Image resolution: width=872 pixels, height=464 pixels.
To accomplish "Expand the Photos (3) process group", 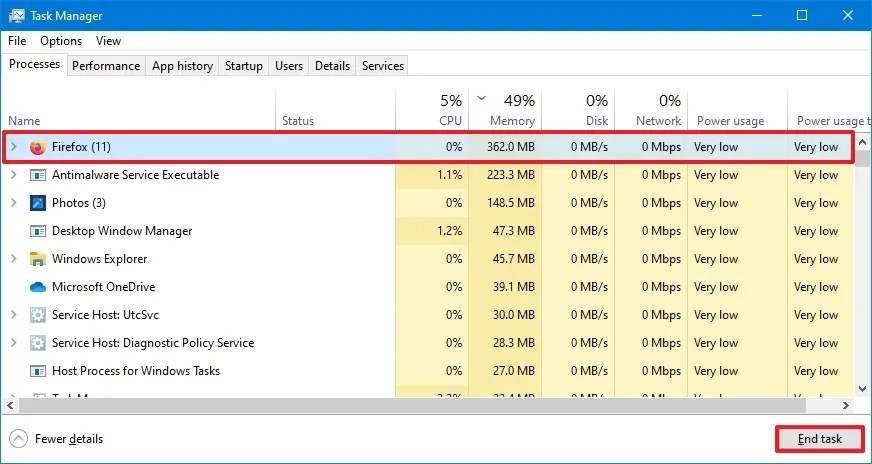I will 14,203.
